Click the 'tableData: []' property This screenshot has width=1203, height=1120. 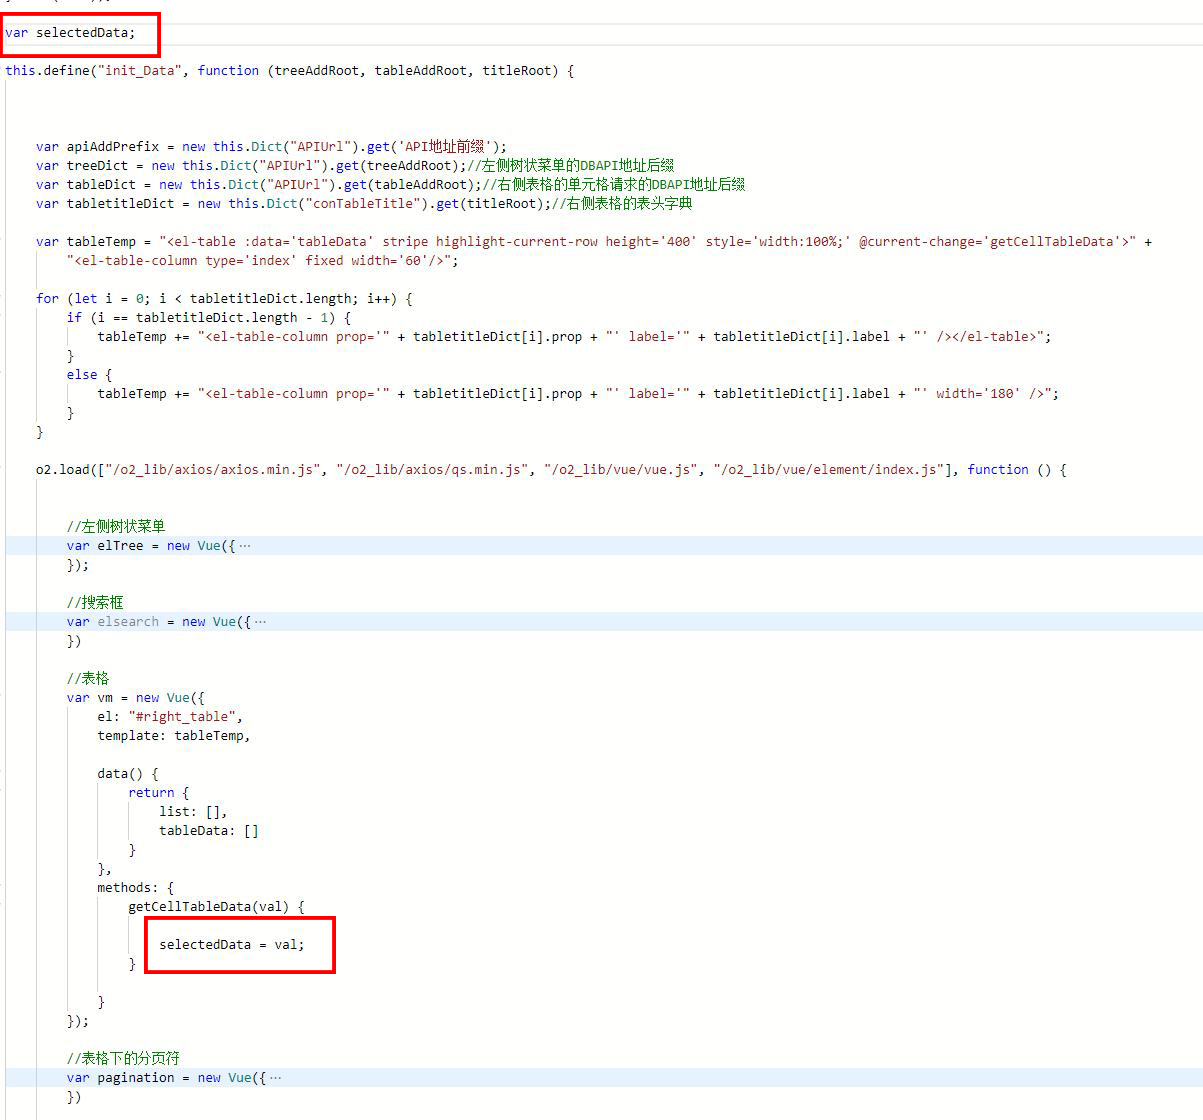click(208, 831)
